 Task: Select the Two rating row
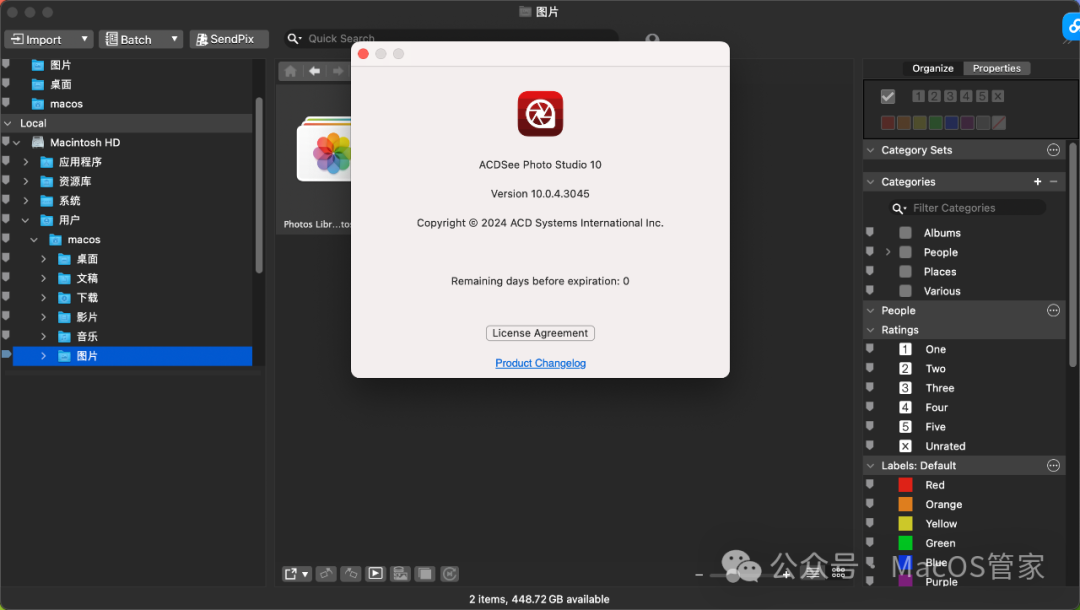(x=964, y=368)
